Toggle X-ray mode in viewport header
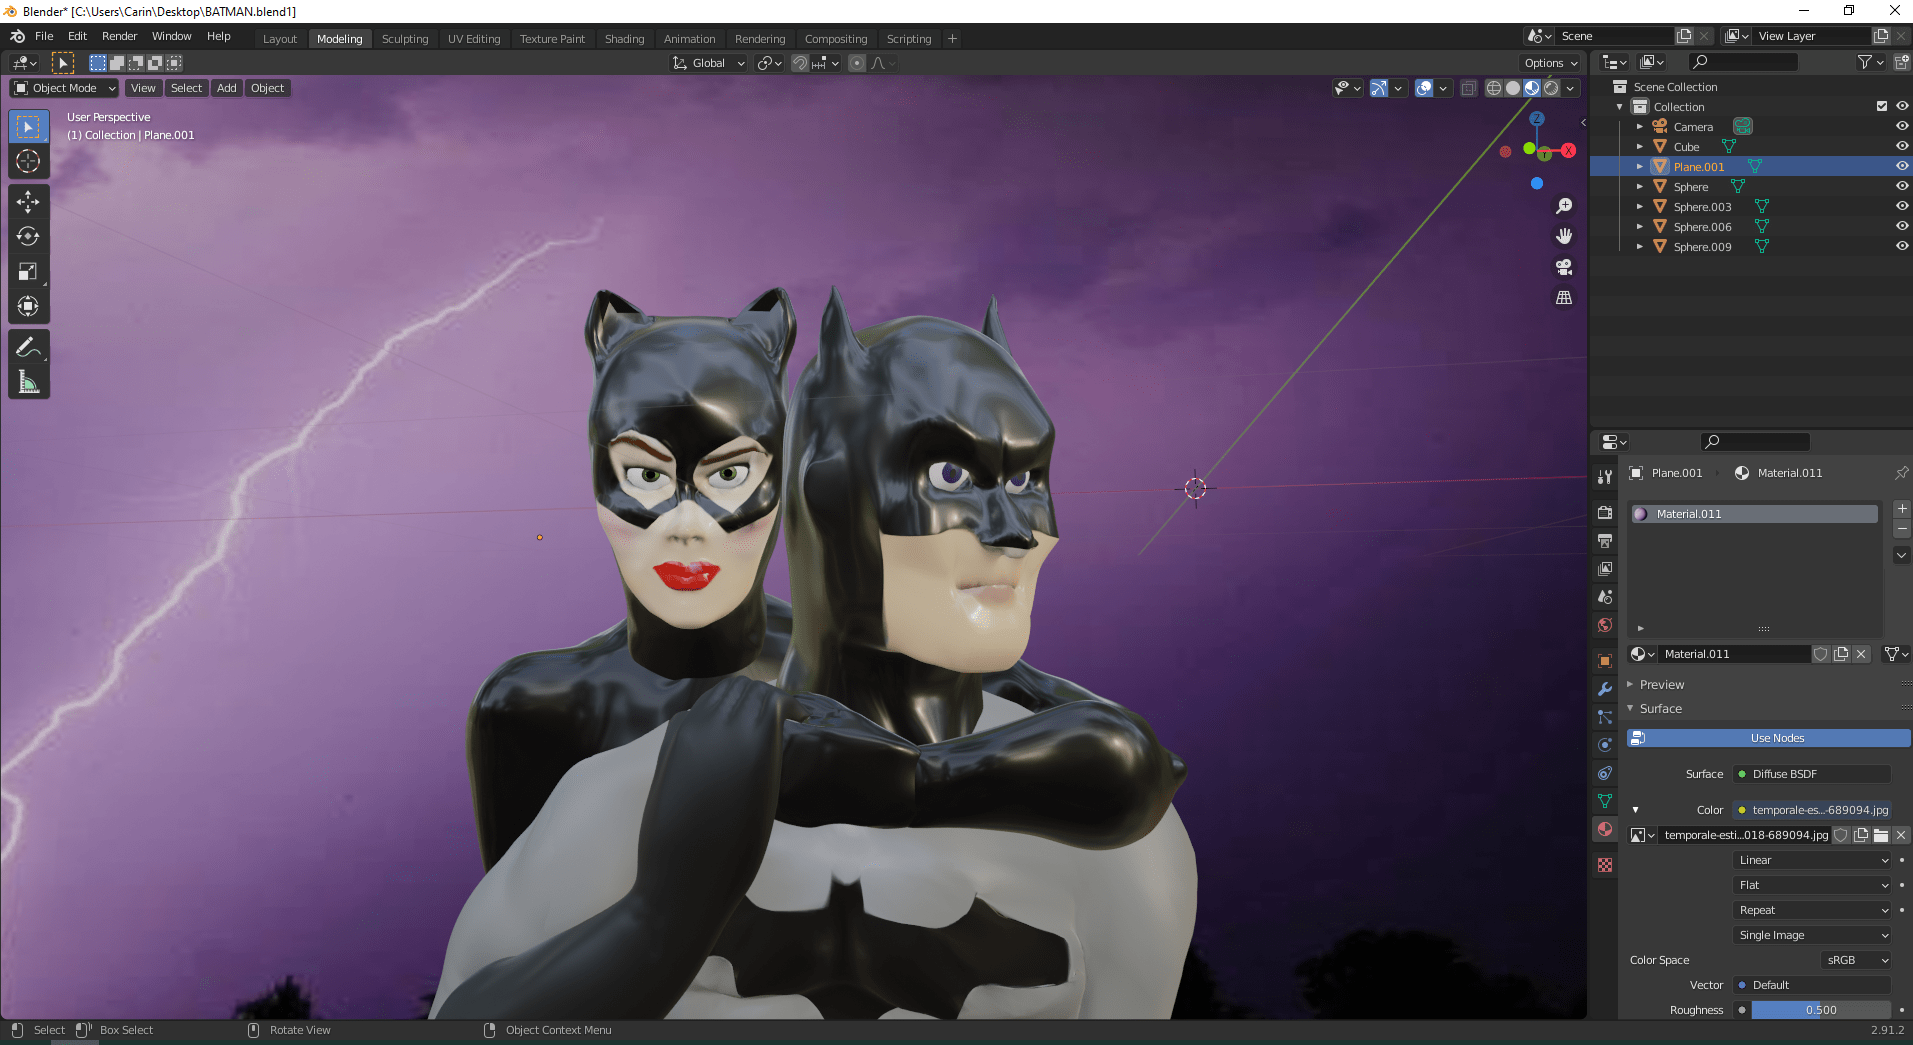 coord(1468,88)
